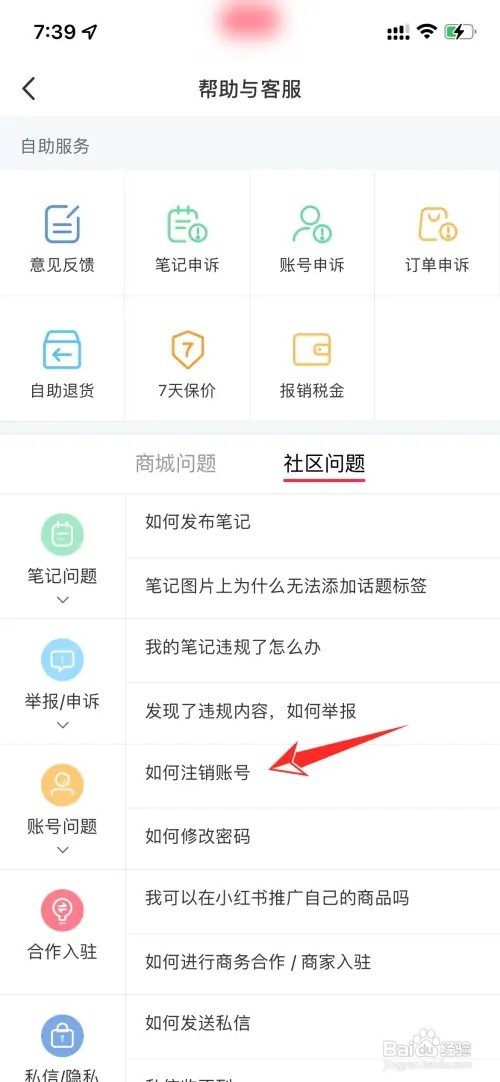Tap the back arrow icon

point(28,89)
